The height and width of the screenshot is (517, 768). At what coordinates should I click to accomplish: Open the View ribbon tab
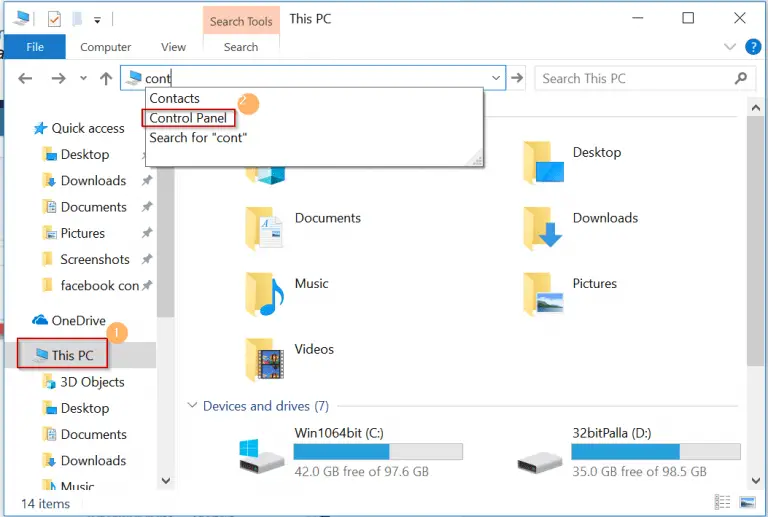173,47
